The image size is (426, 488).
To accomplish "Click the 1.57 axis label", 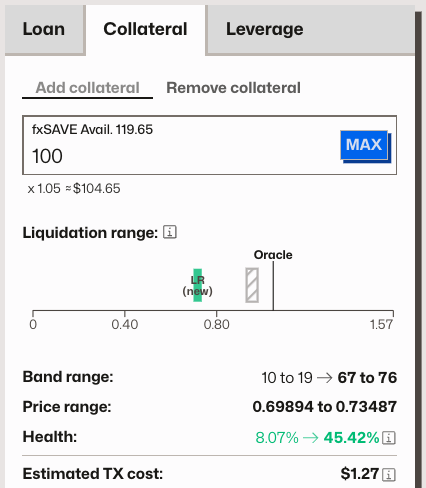I will click(x=382, y=324).
